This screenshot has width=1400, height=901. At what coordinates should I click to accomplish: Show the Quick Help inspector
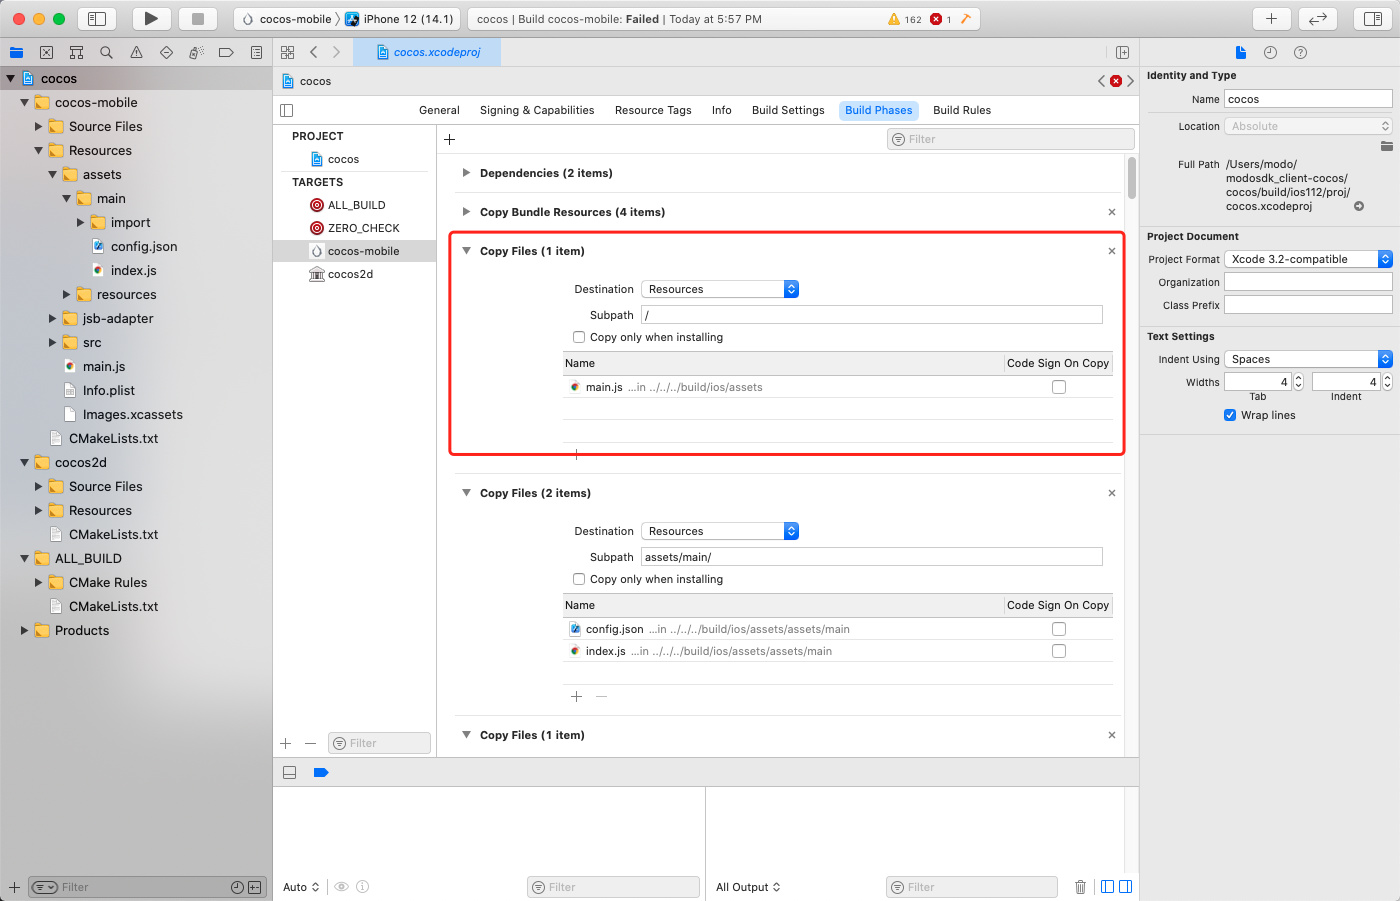coord(1300,52)
